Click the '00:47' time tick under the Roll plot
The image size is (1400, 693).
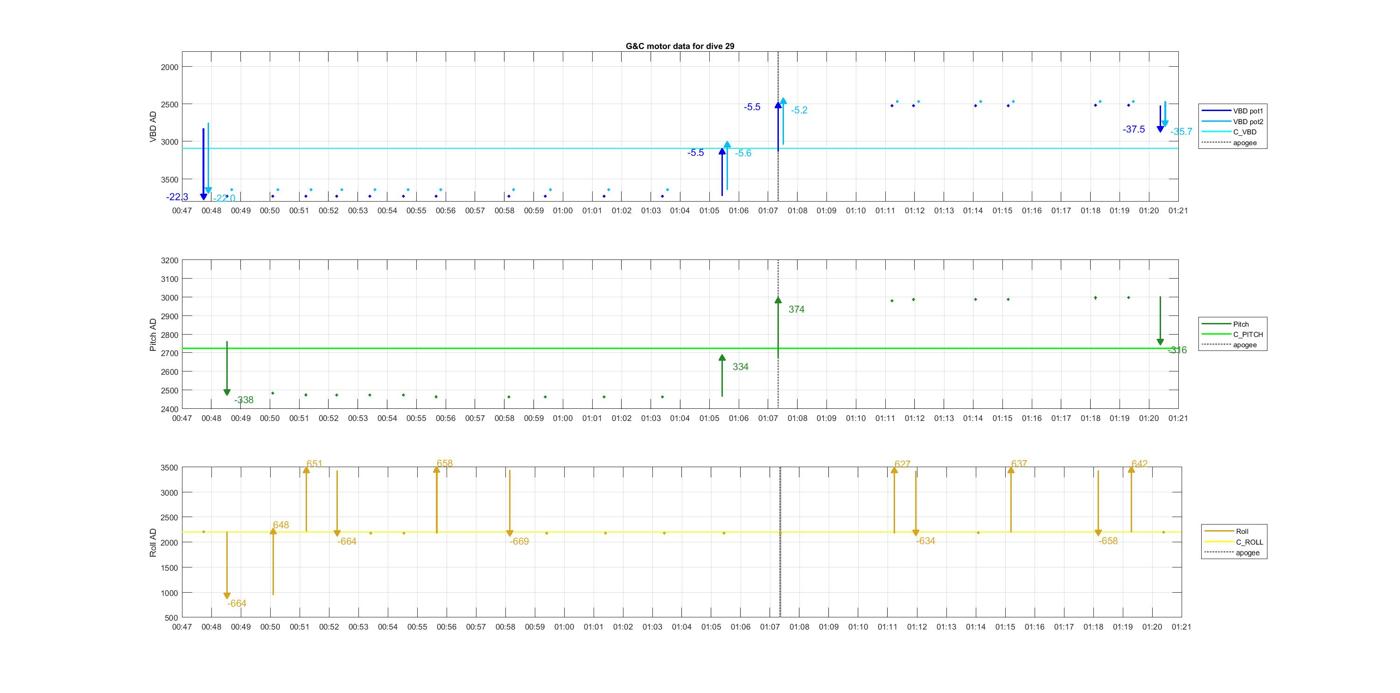pos(182,628)
